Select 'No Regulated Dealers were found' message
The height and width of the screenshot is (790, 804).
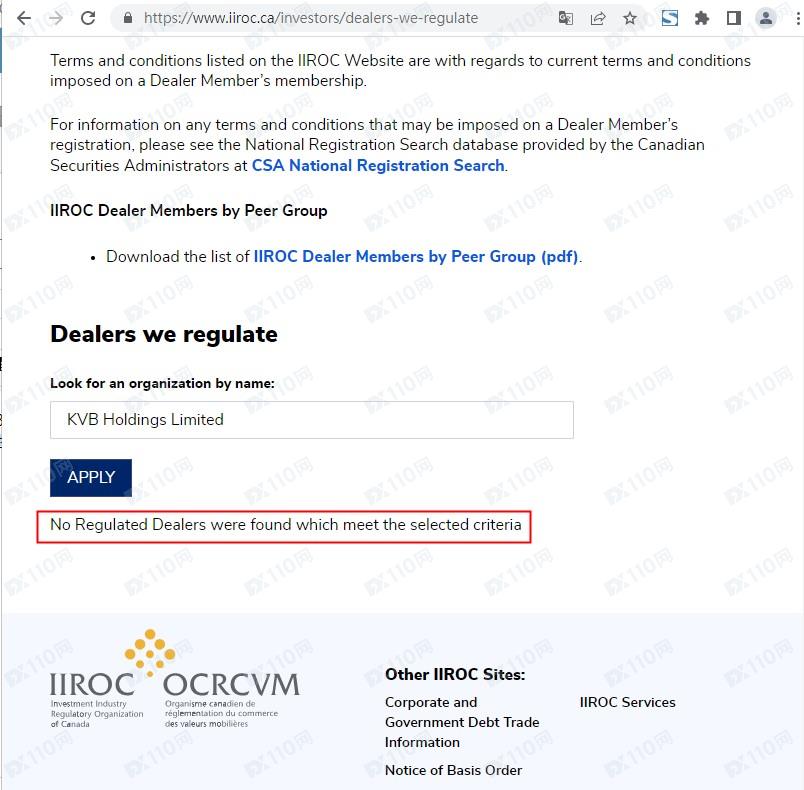coord(286,525)
